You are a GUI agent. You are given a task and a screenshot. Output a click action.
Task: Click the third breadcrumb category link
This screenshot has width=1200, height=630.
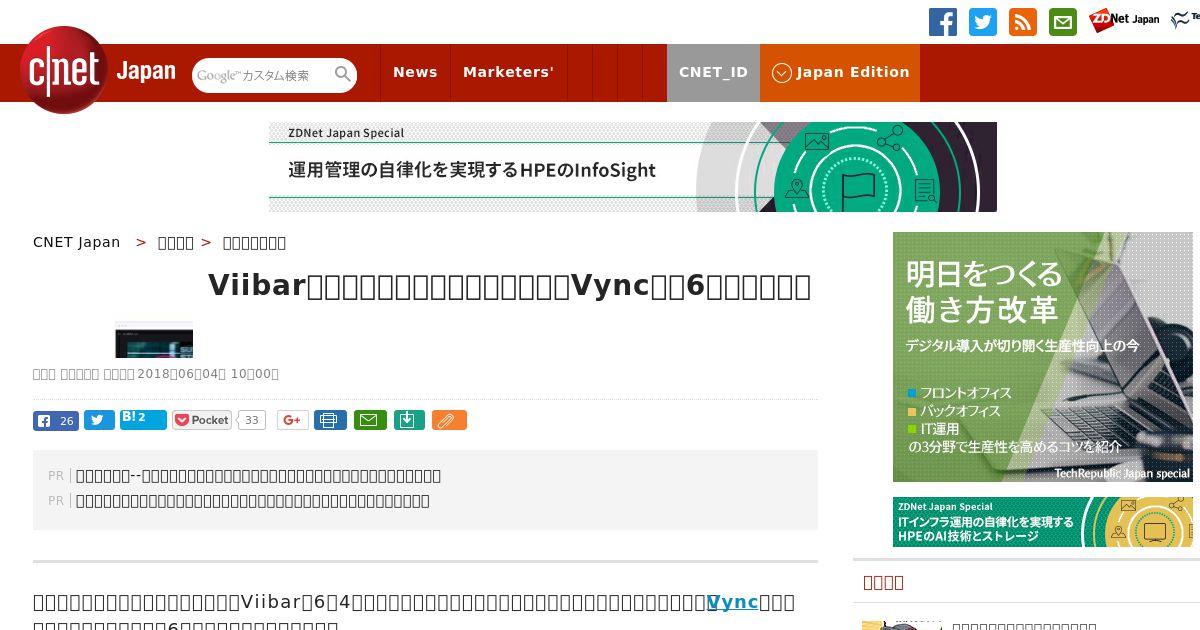[x=254, y=242]
